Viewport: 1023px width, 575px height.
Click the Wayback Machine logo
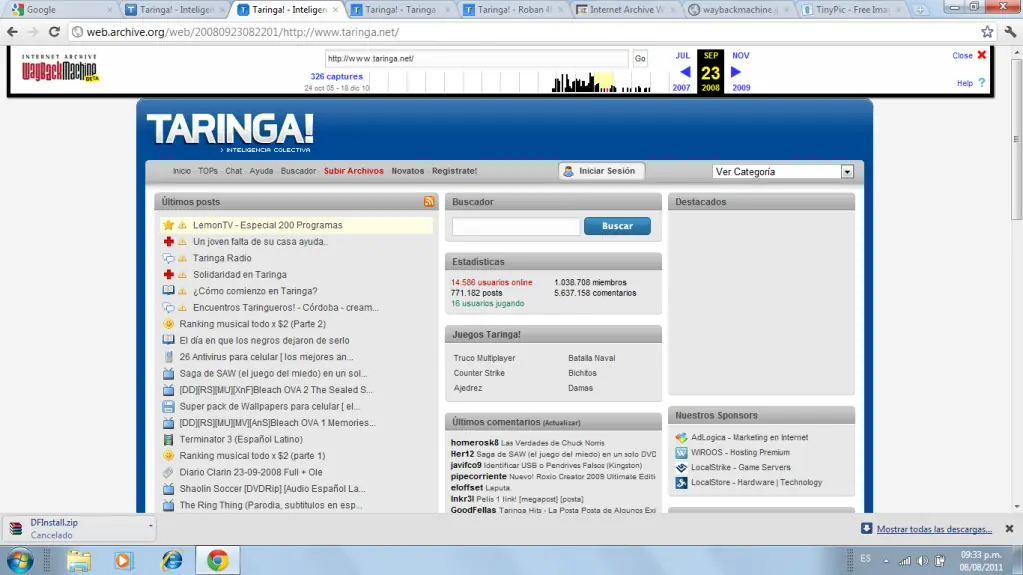click(x=59, y=68)
